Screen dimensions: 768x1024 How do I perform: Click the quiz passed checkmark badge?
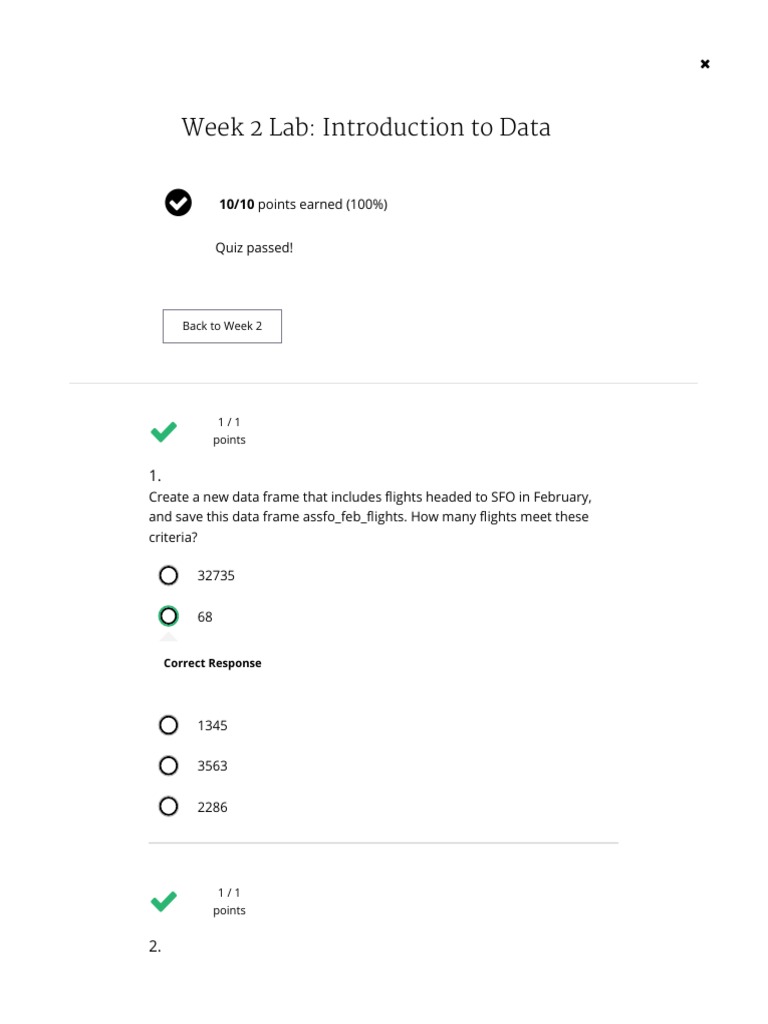coord(178,203)
